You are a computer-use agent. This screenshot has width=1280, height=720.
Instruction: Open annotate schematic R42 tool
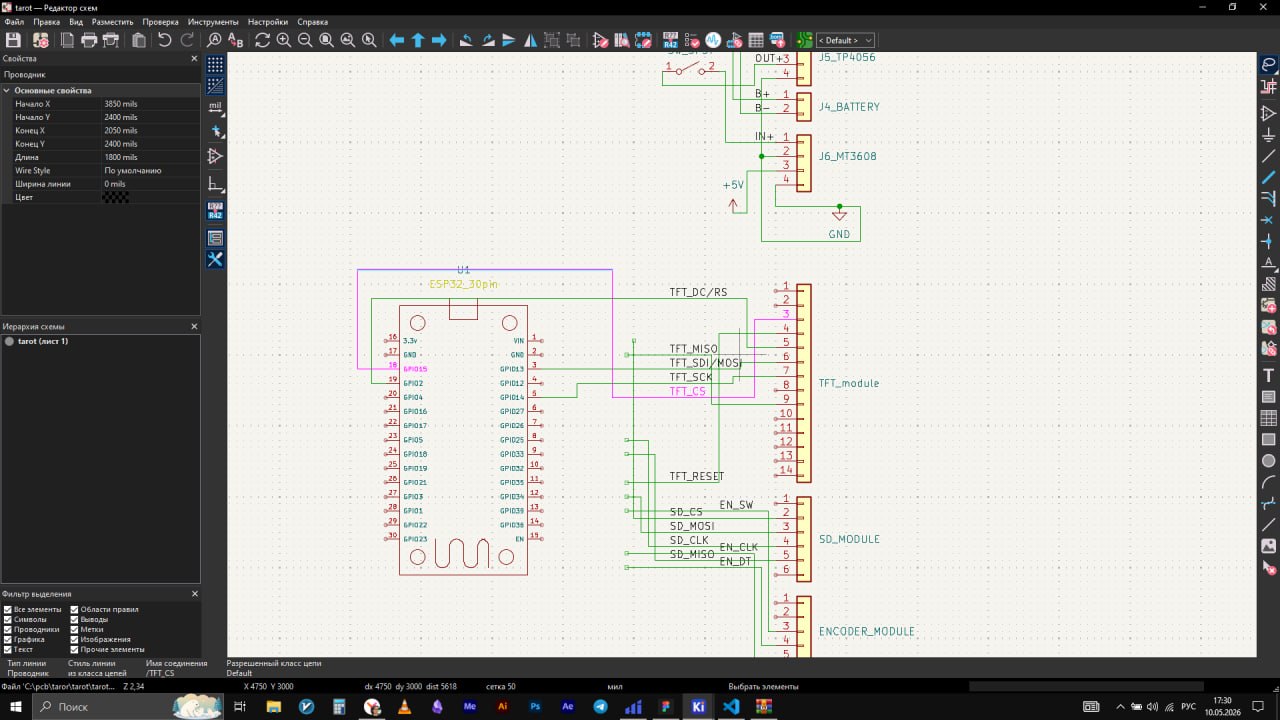click(x=670, y=40)
